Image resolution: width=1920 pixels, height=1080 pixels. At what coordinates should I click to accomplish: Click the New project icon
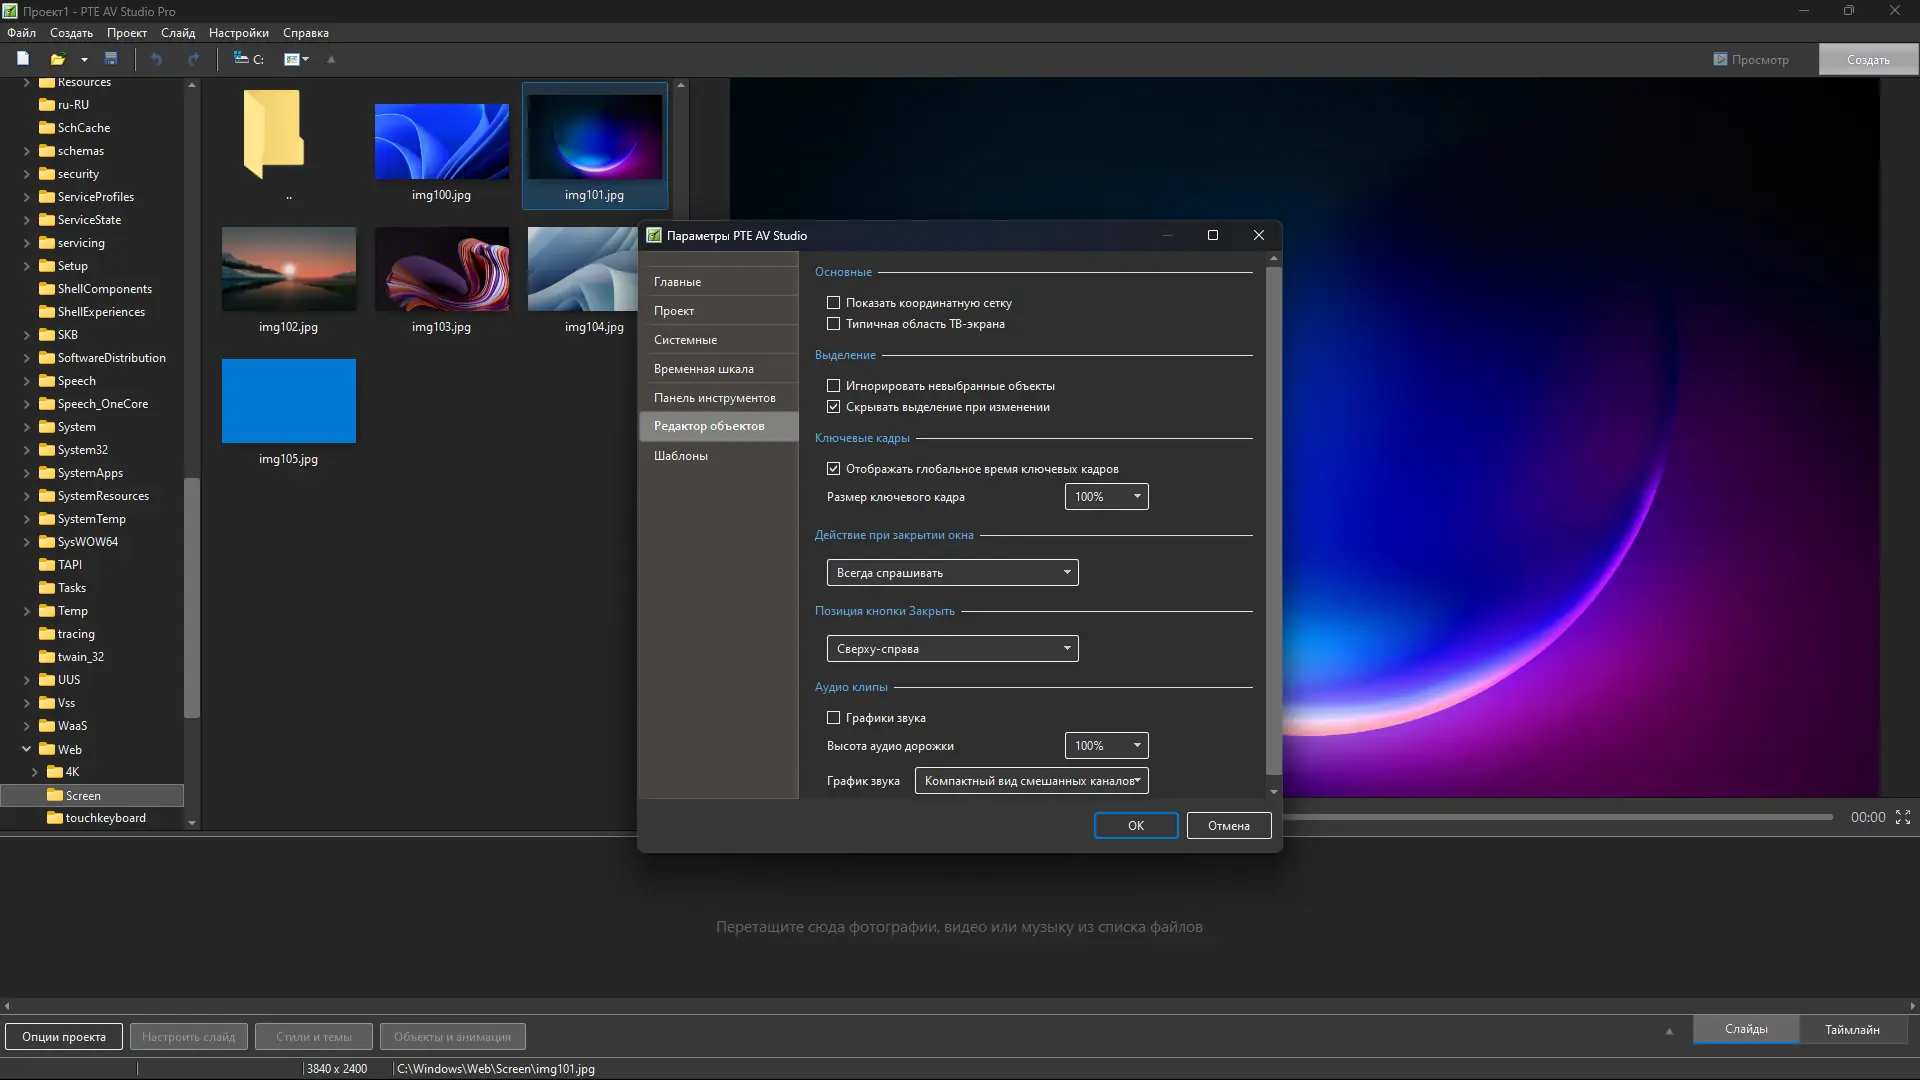pos(23,59)
